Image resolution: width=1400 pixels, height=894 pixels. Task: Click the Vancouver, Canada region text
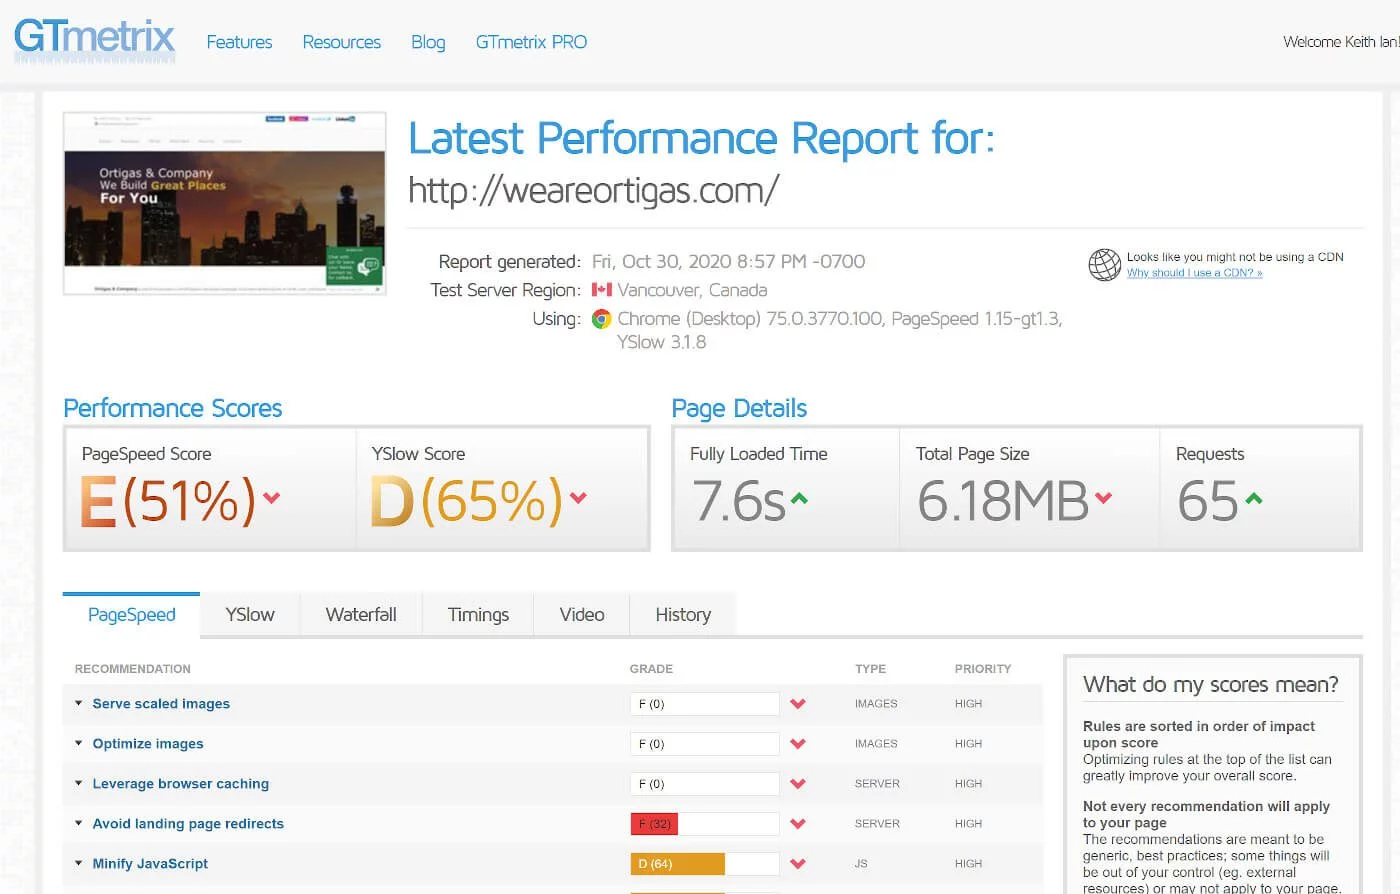(x=692, y=290)
